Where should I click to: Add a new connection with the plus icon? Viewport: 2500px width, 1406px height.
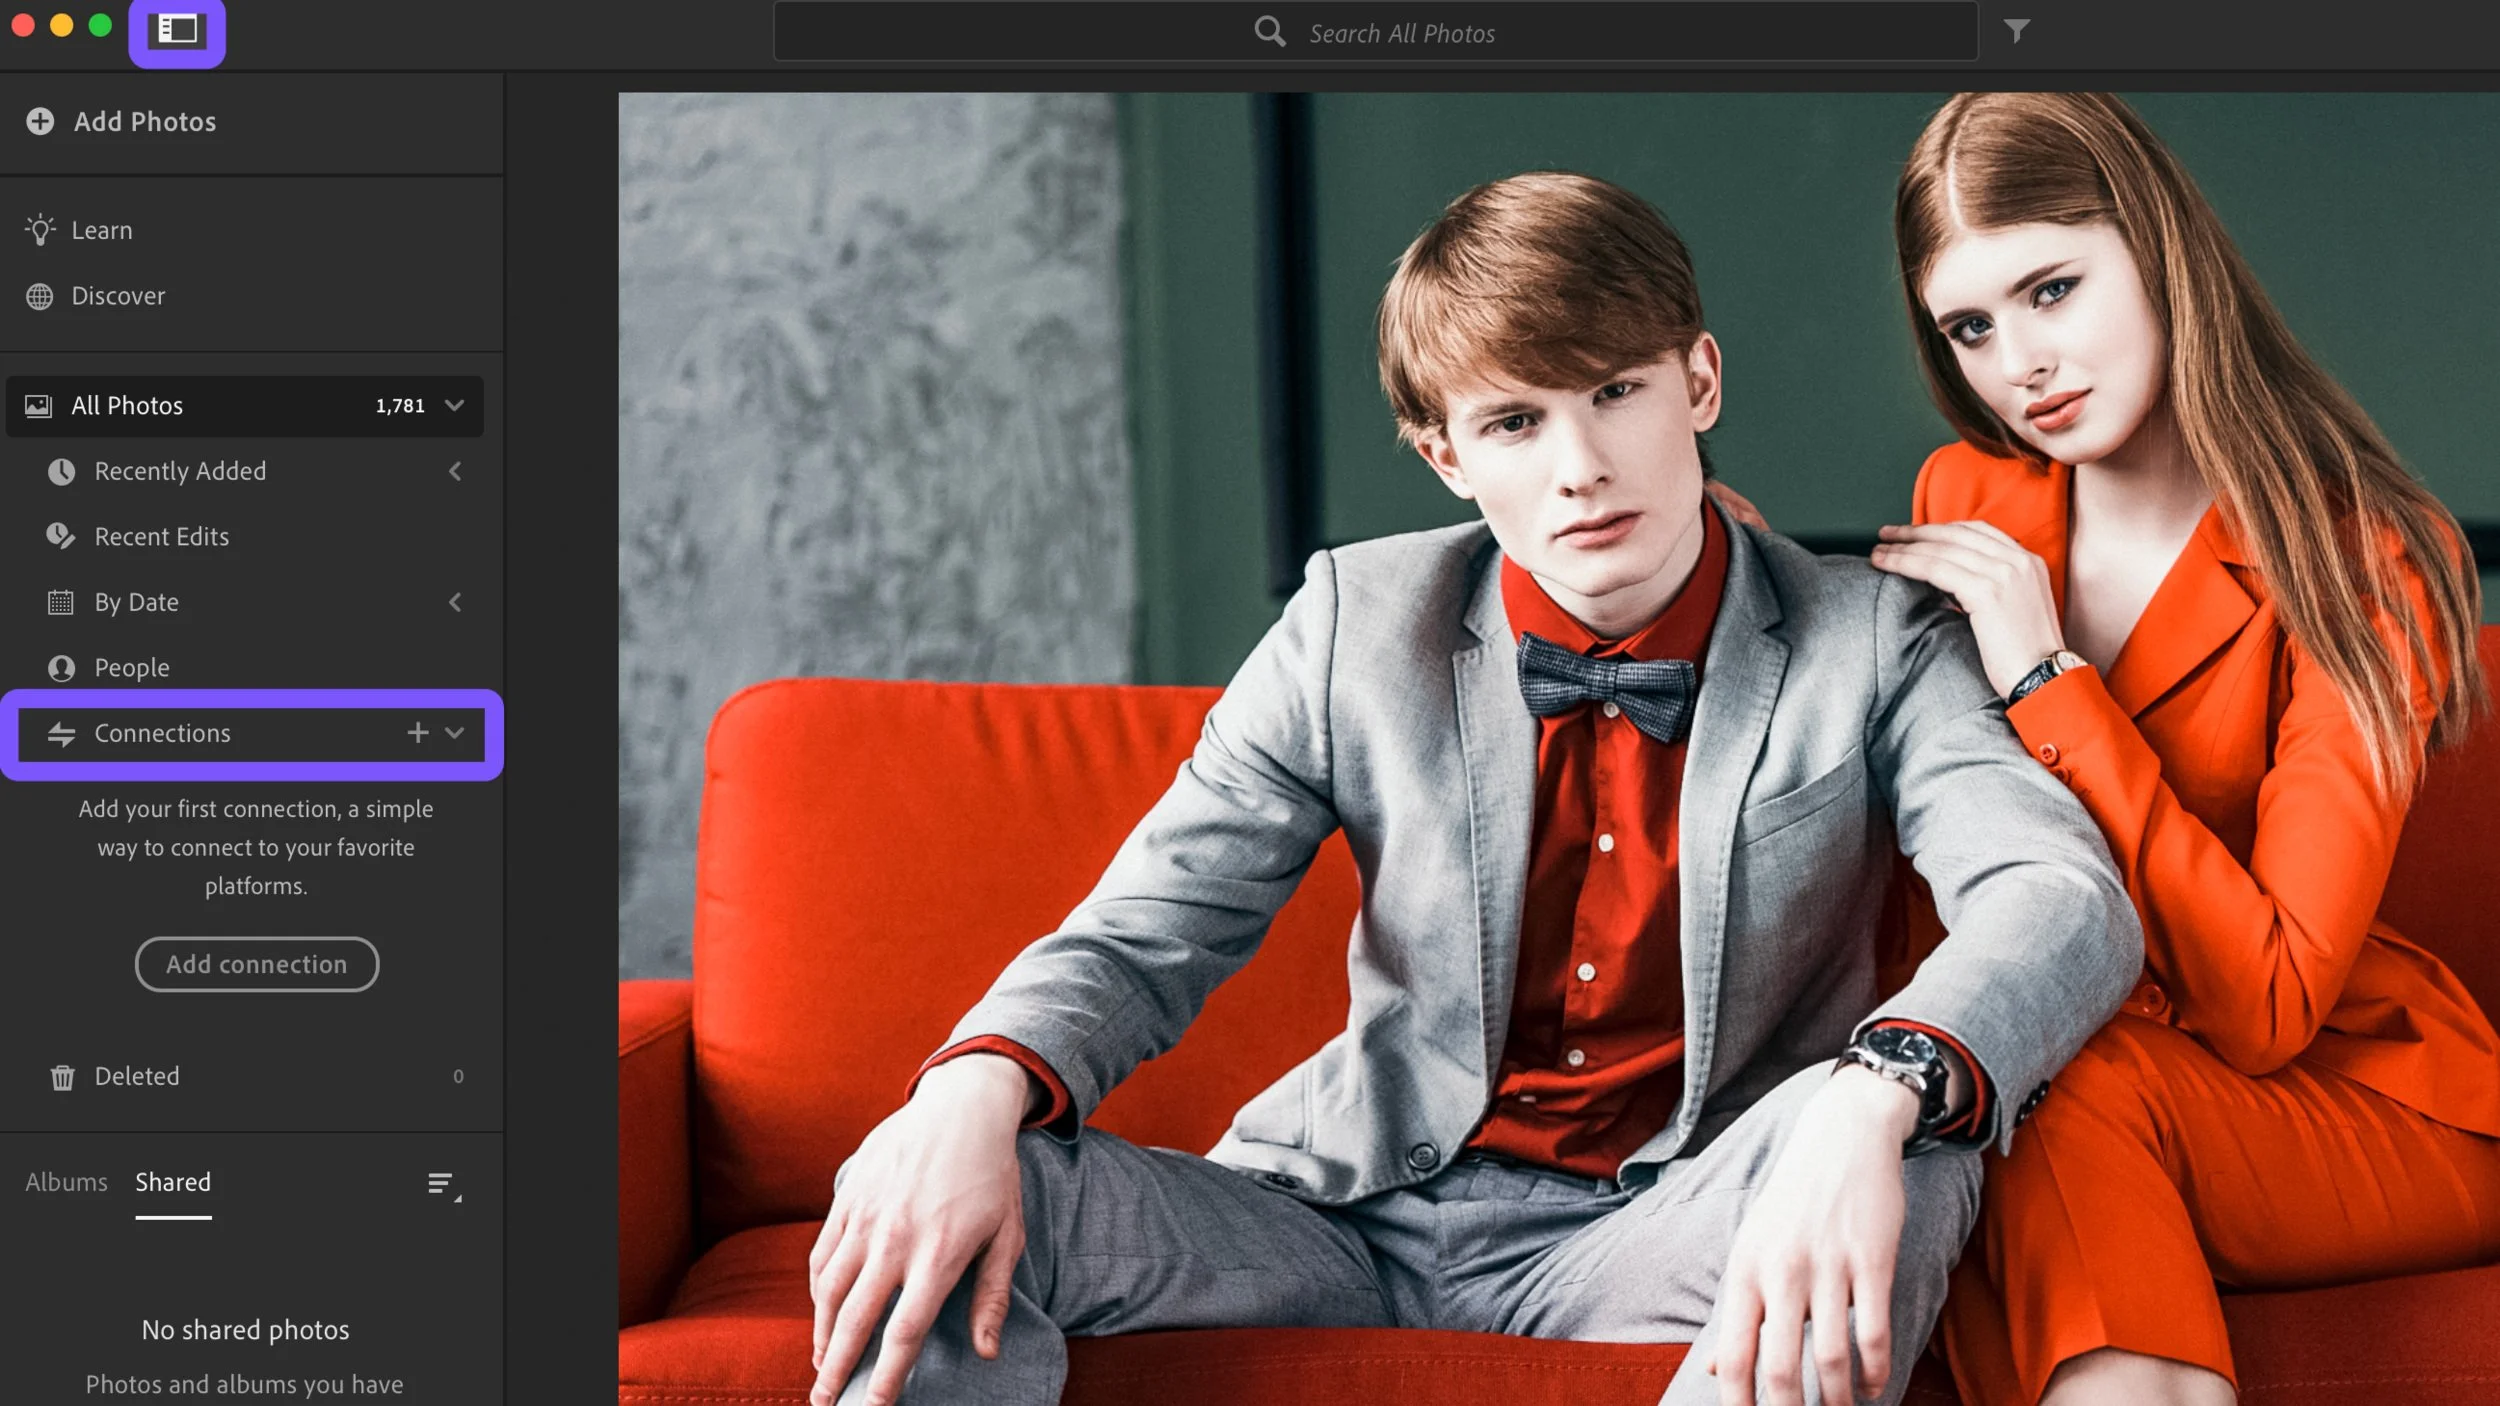(x=418, y=733)
